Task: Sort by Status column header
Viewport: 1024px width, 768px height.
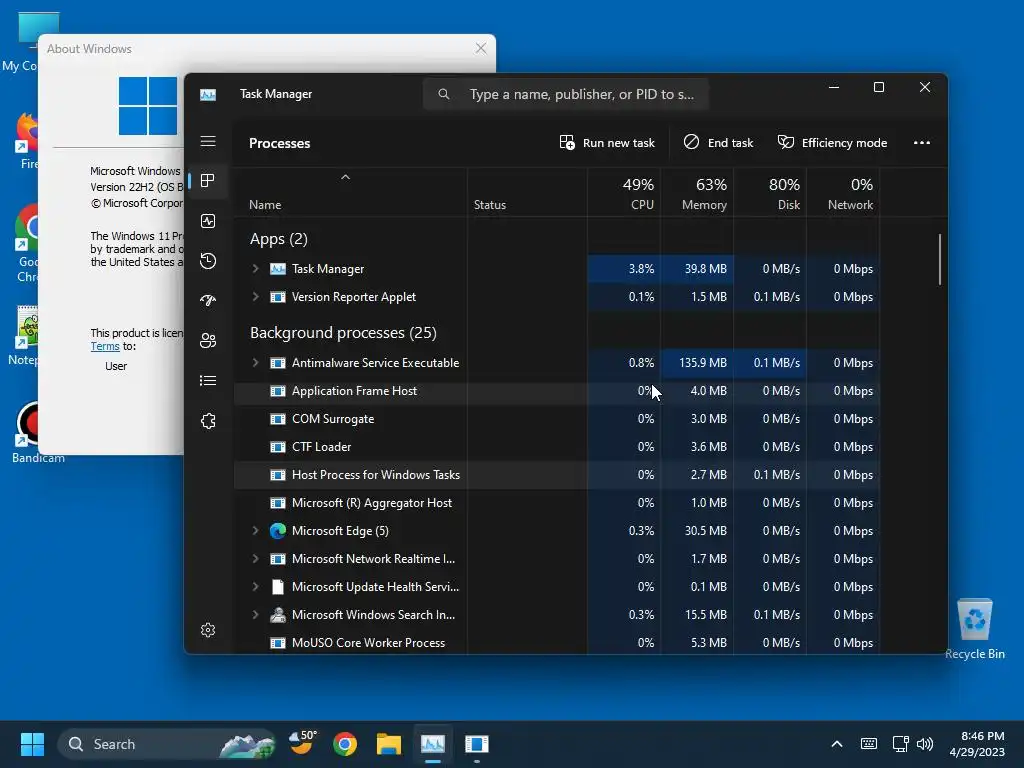Action: point(527,193)
